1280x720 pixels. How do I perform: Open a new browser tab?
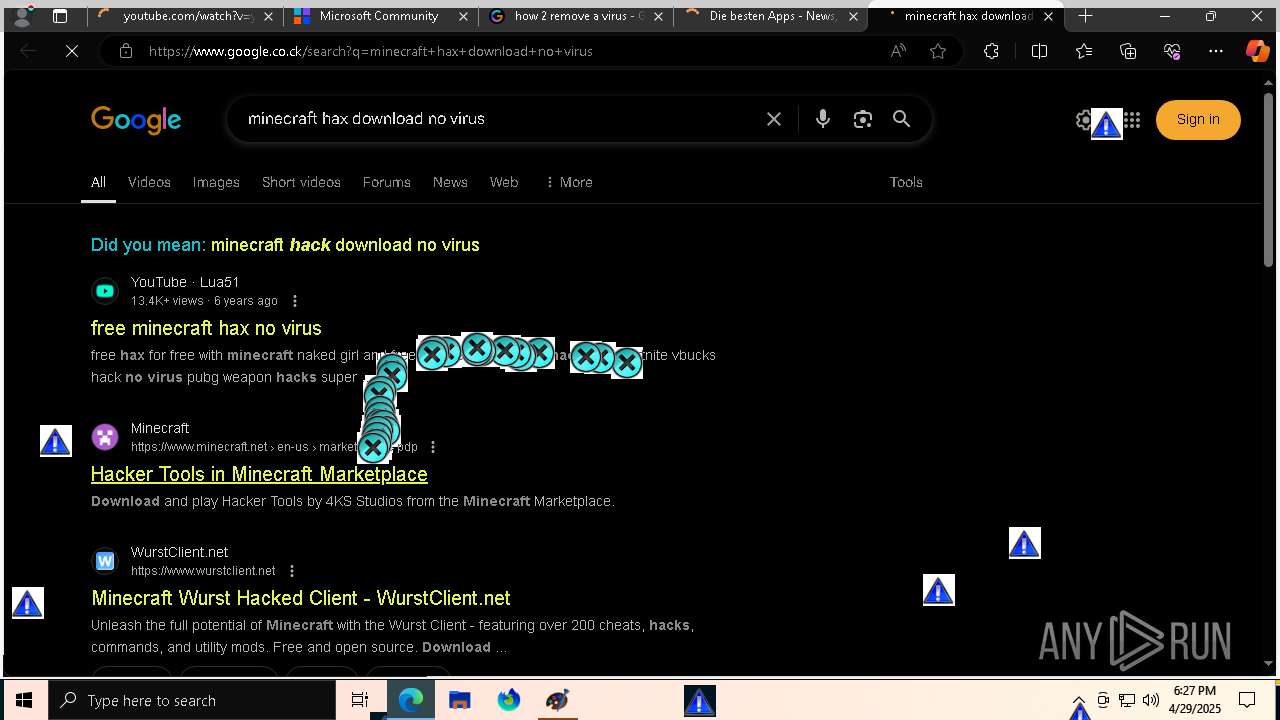[x=1085, y=16]
